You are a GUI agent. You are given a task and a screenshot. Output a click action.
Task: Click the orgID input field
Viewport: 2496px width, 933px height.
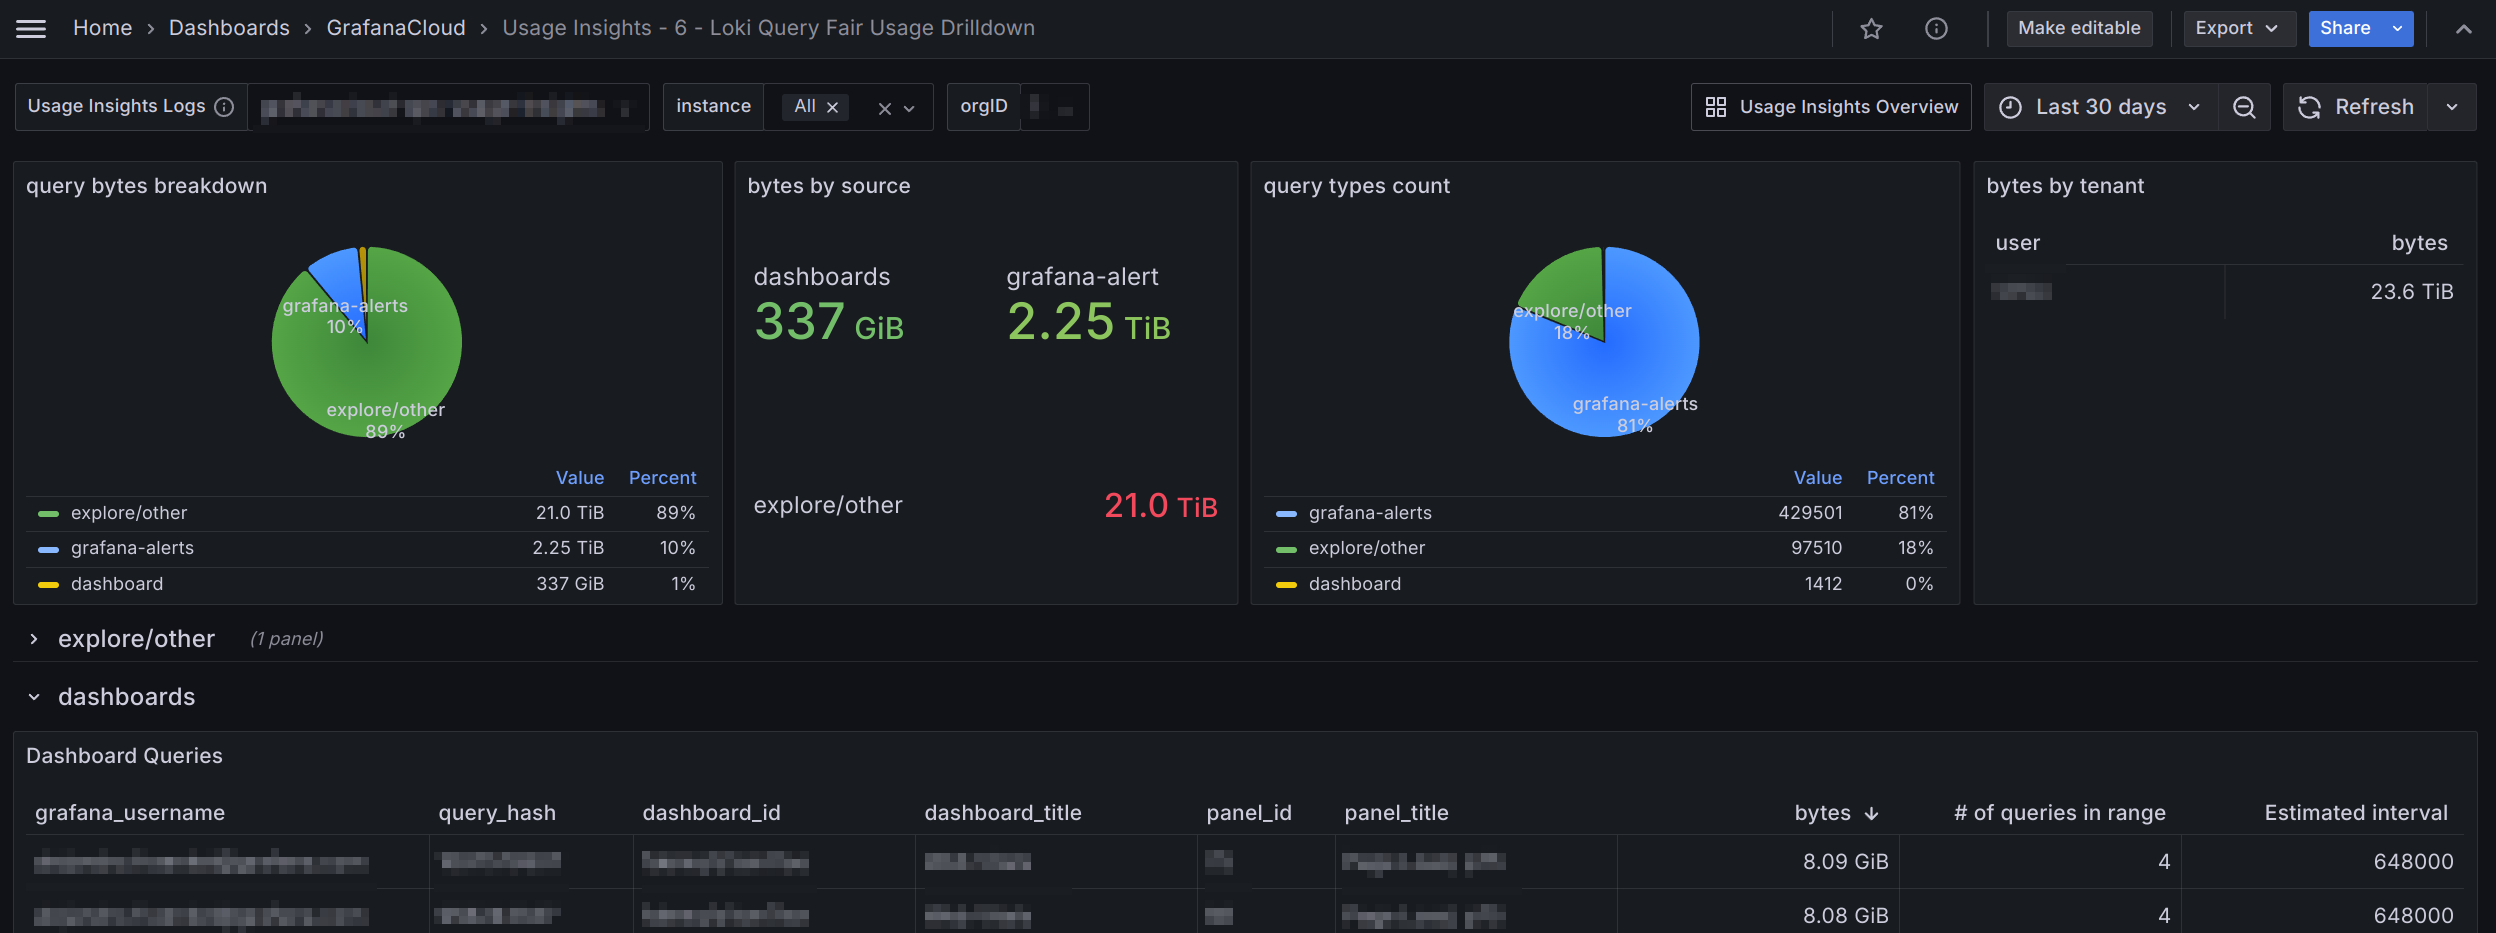[1050, 106]
